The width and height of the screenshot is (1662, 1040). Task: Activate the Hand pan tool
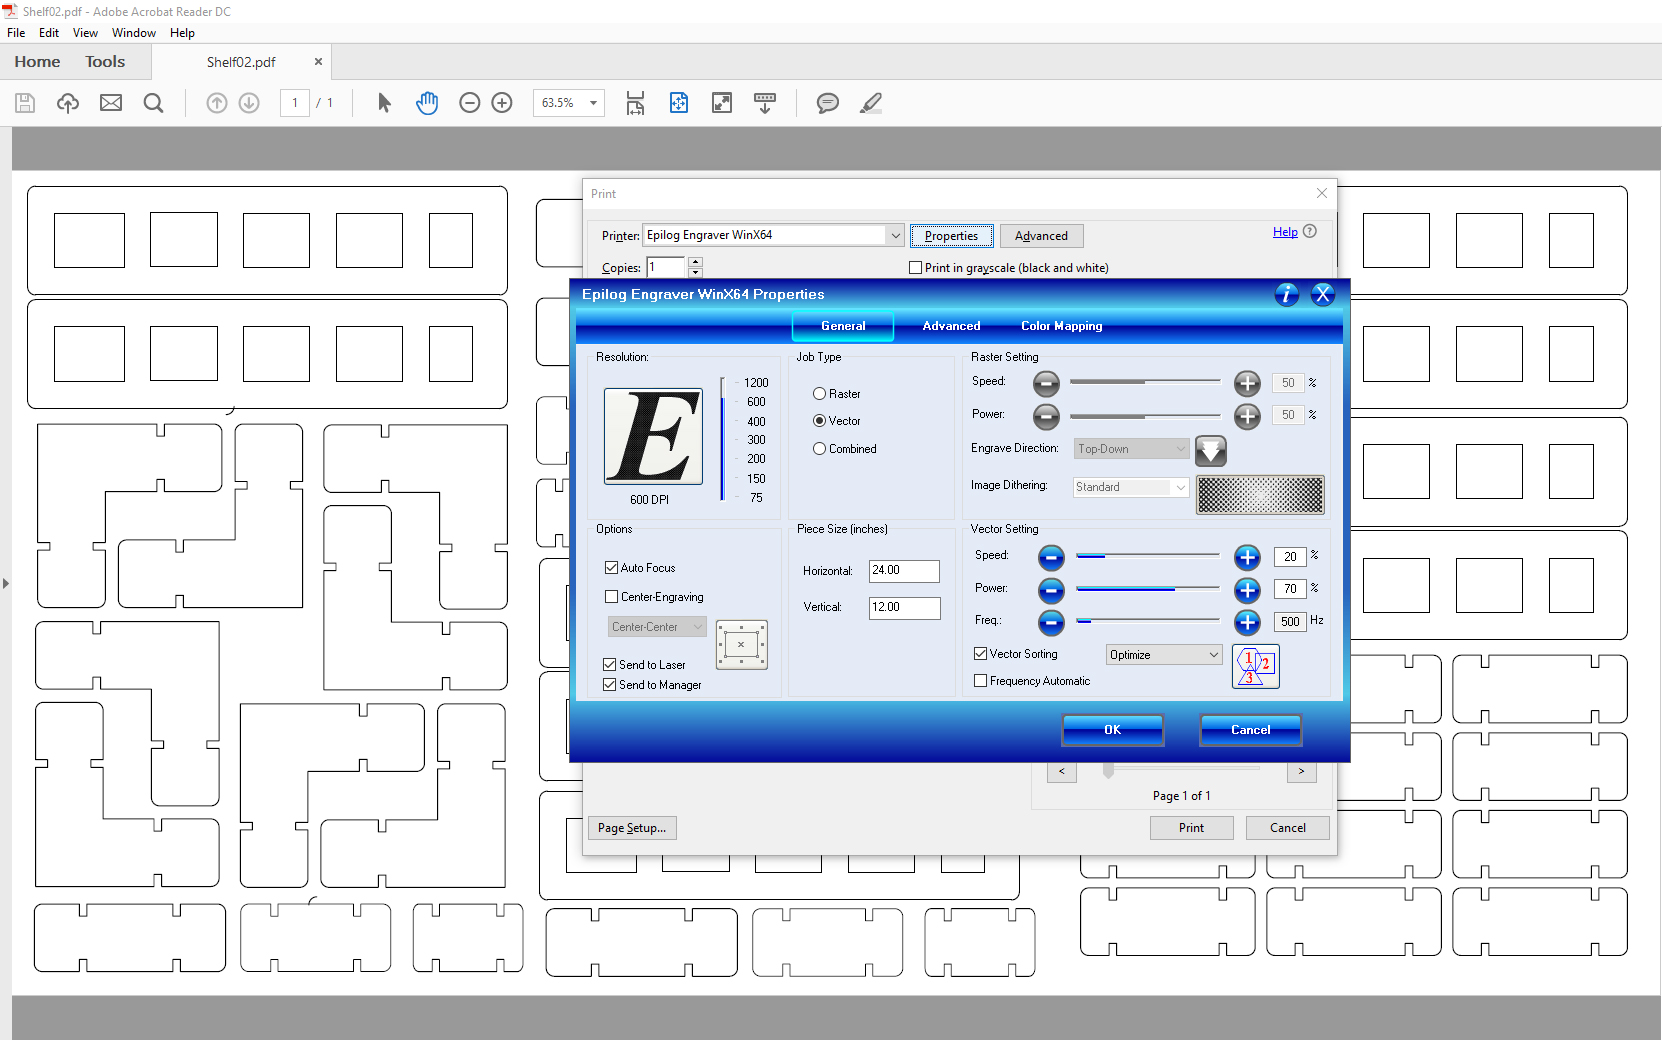tap(427, 103)
